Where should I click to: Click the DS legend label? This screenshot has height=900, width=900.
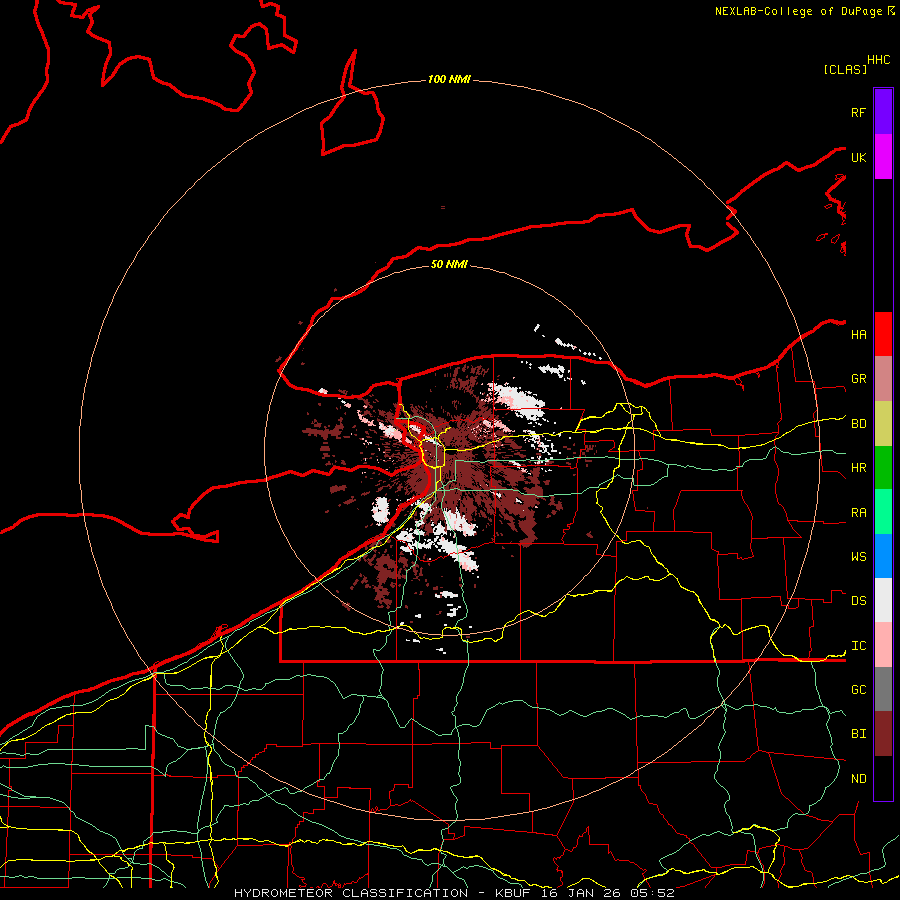click(858, 601)
